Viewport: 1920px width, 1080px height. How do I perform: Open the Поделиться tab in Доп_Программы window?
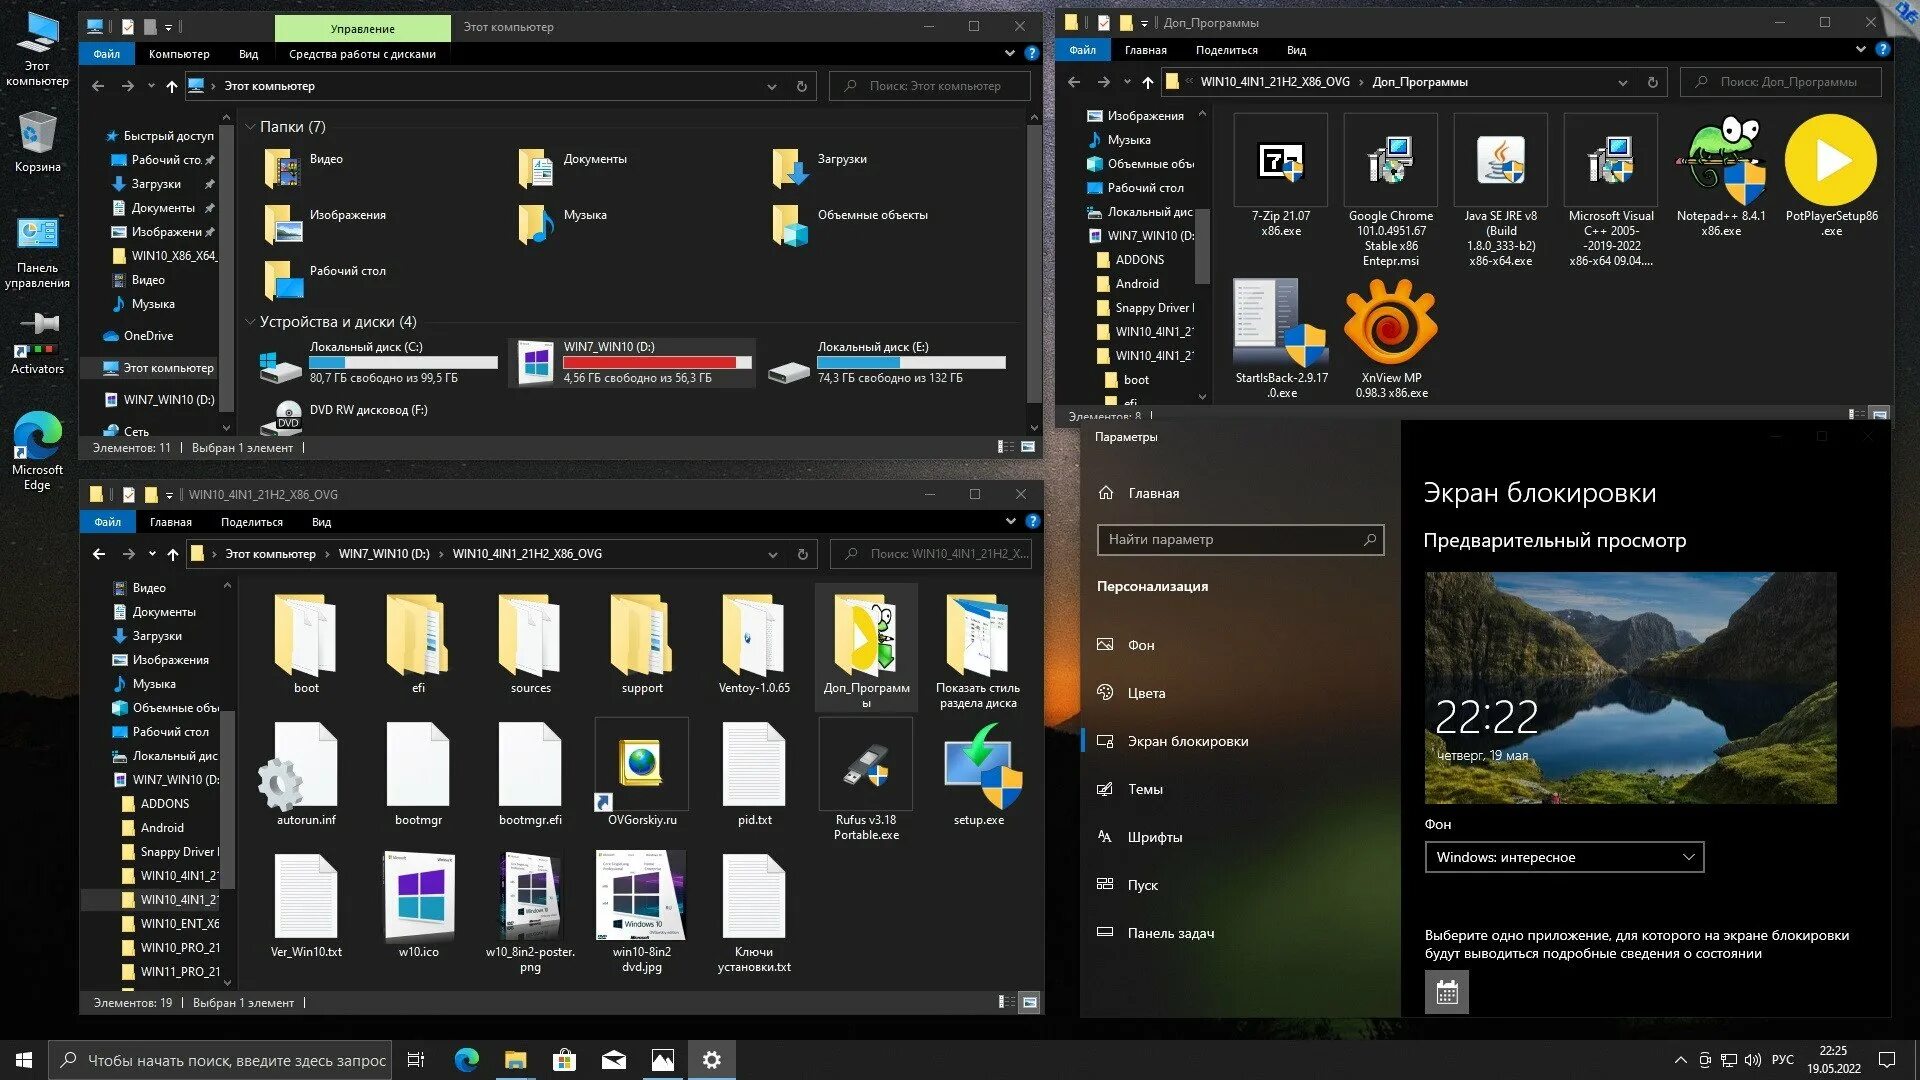coord(1226,50)
